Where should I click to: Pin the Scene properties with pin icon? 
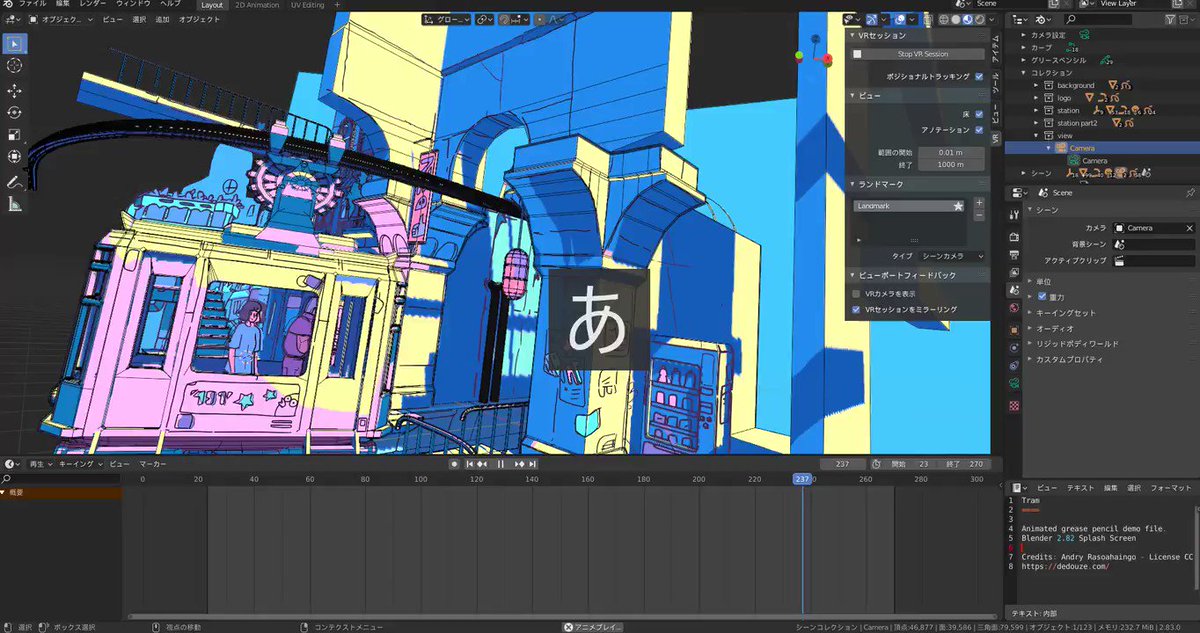click(x=1189, y=192)
